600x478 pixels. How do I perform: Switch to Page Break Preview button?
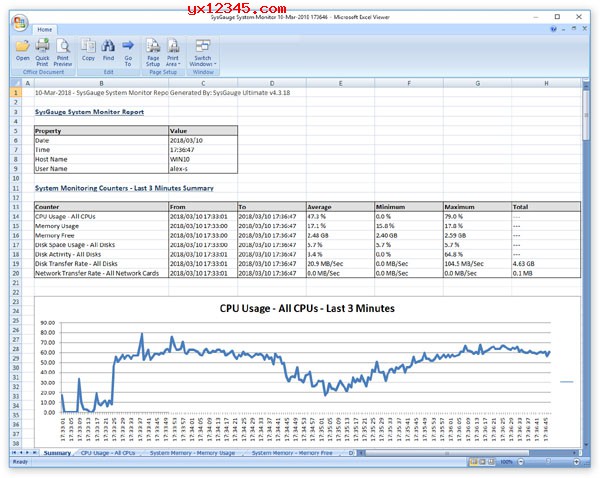[x=491, y=462]
